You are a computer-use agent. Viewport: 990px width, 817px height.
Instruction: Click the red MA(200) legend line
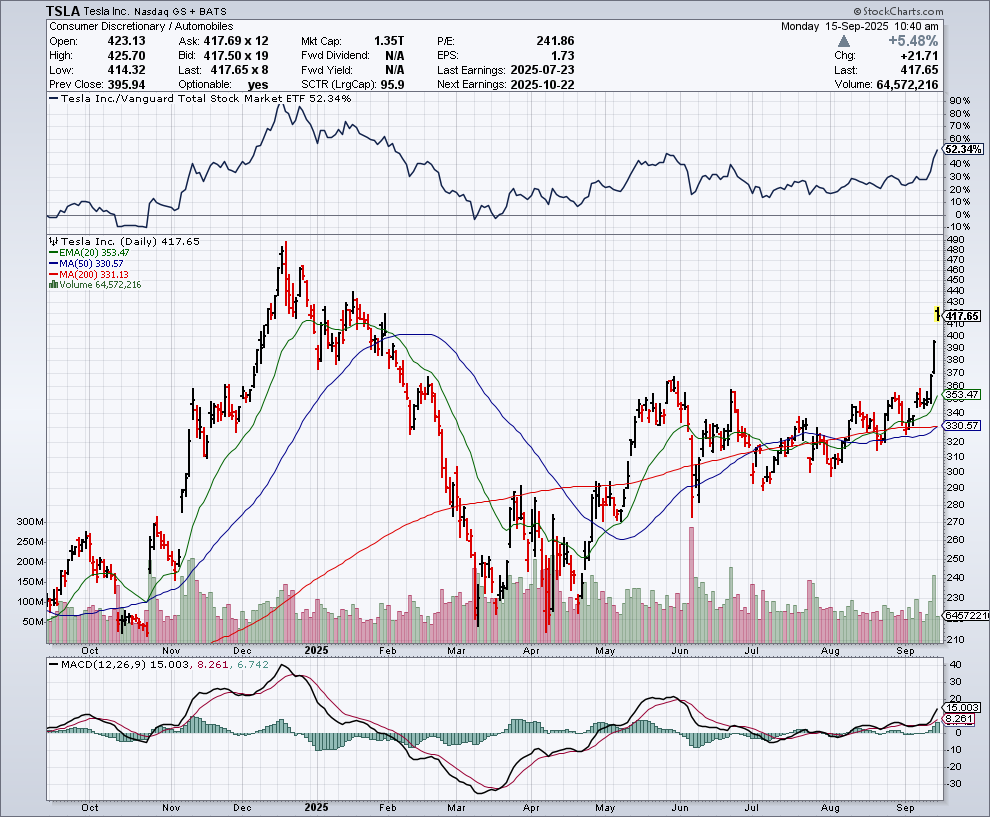tap(53, 274)
